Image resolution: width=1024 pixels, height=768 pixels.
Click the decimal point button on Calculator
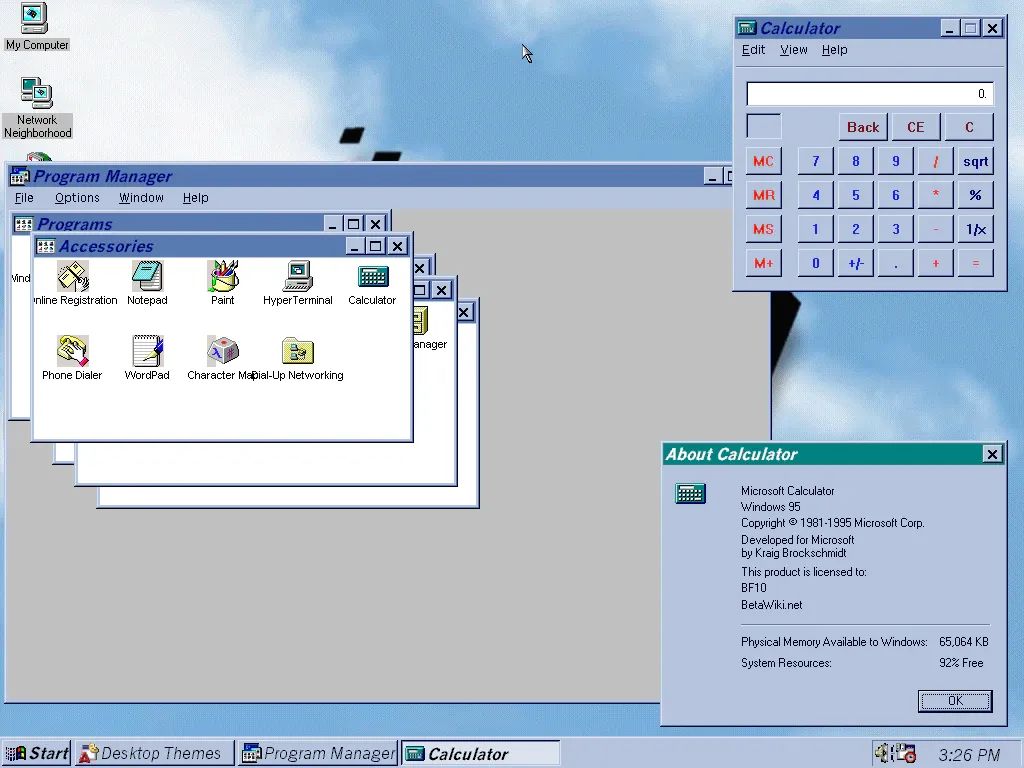pyautogui.click(x=895, y=263)
